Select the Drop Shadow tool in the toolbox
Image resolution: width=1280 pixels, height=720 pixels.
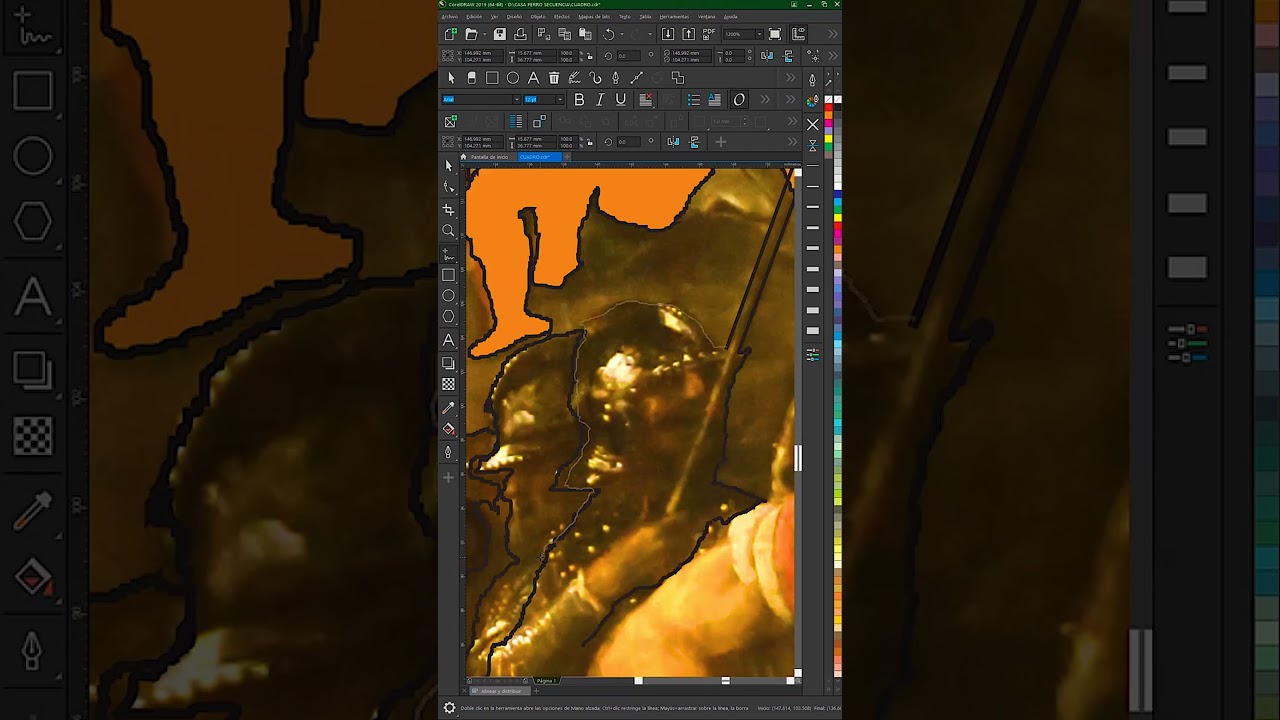click(x=449, y=363)
